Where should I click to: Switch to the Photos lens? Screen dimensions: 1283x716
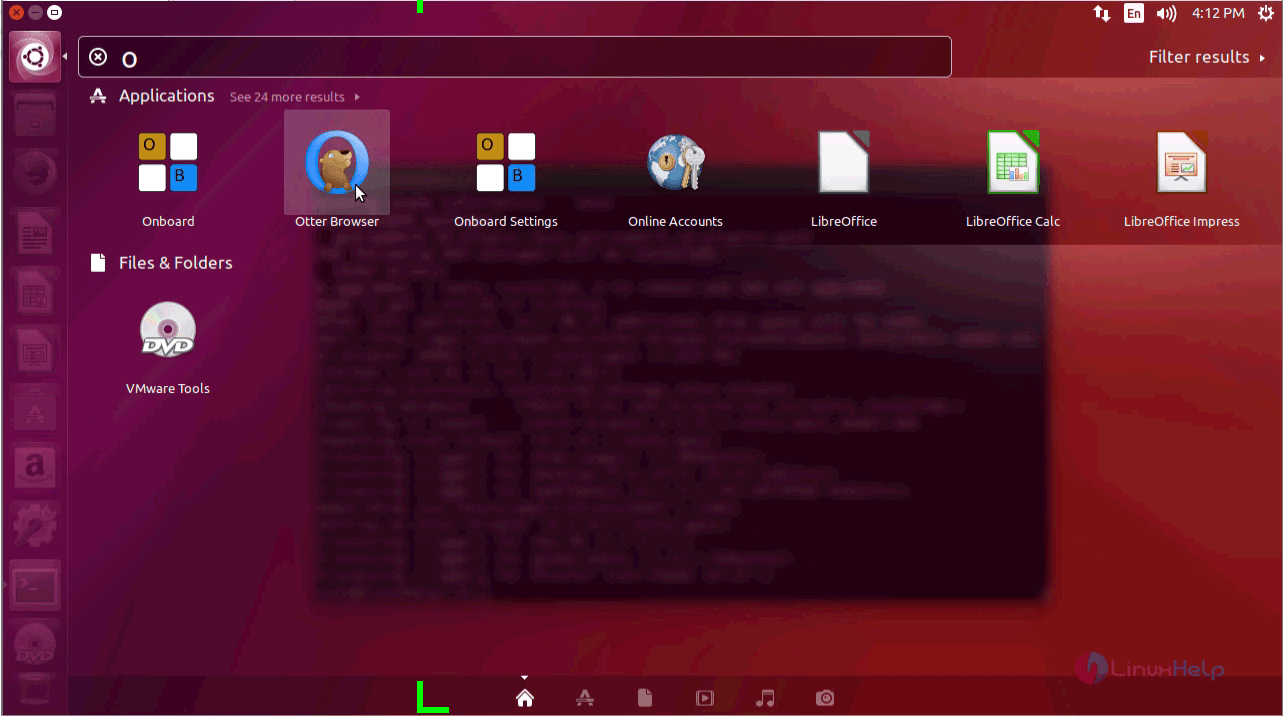pyautogui.click(x=825, y=698)
